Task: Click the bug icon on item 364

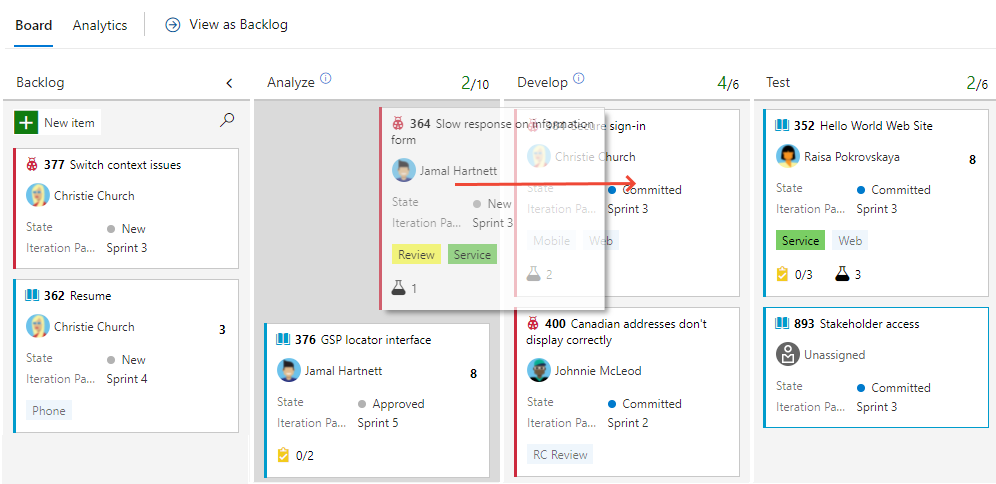Action: point(398,123)
